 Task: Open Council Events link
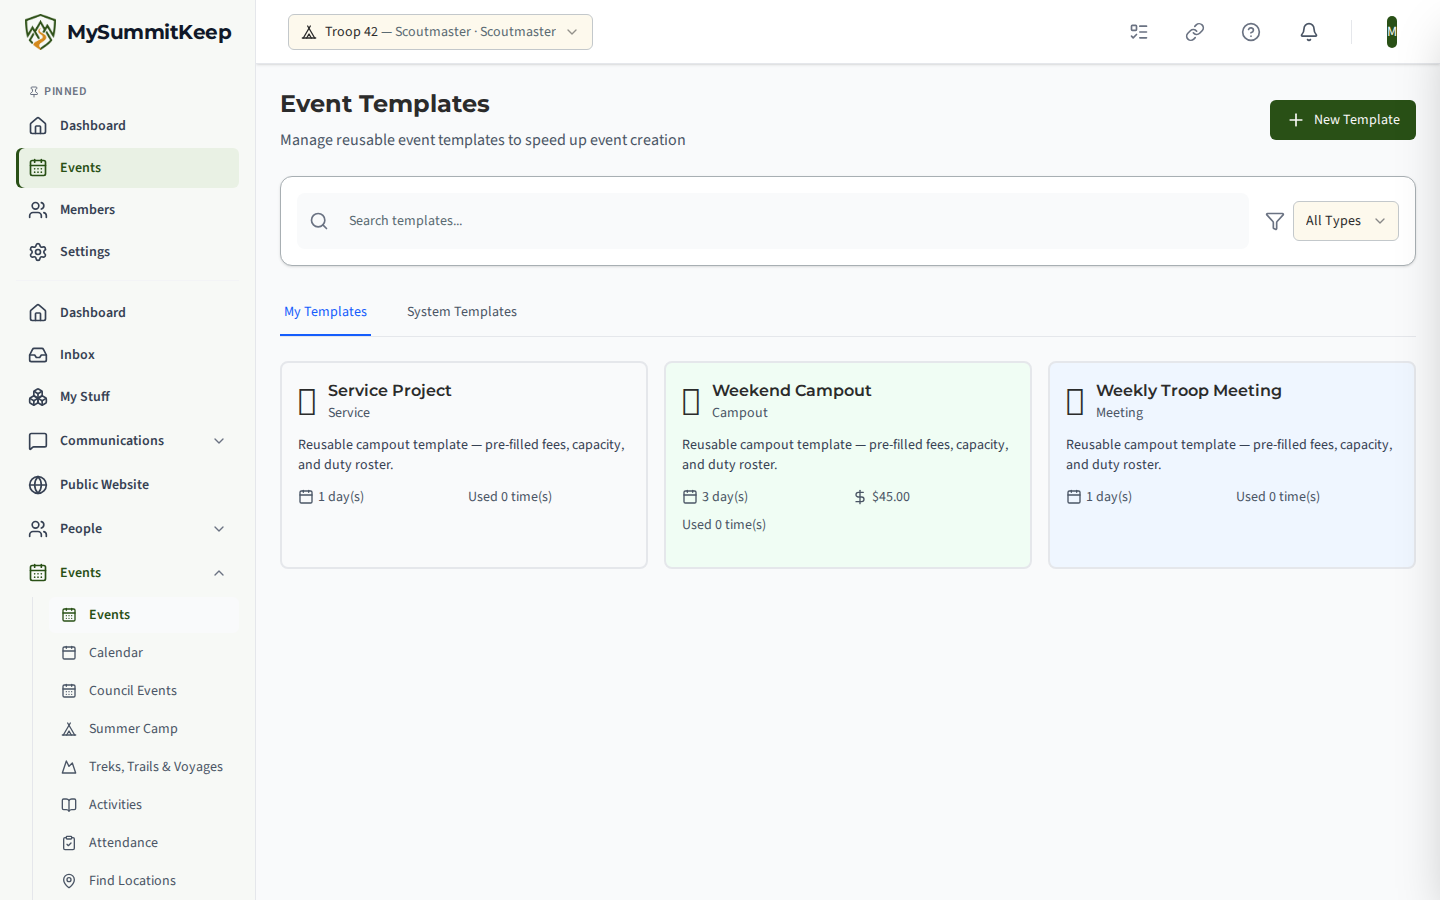tap(144, 691)
